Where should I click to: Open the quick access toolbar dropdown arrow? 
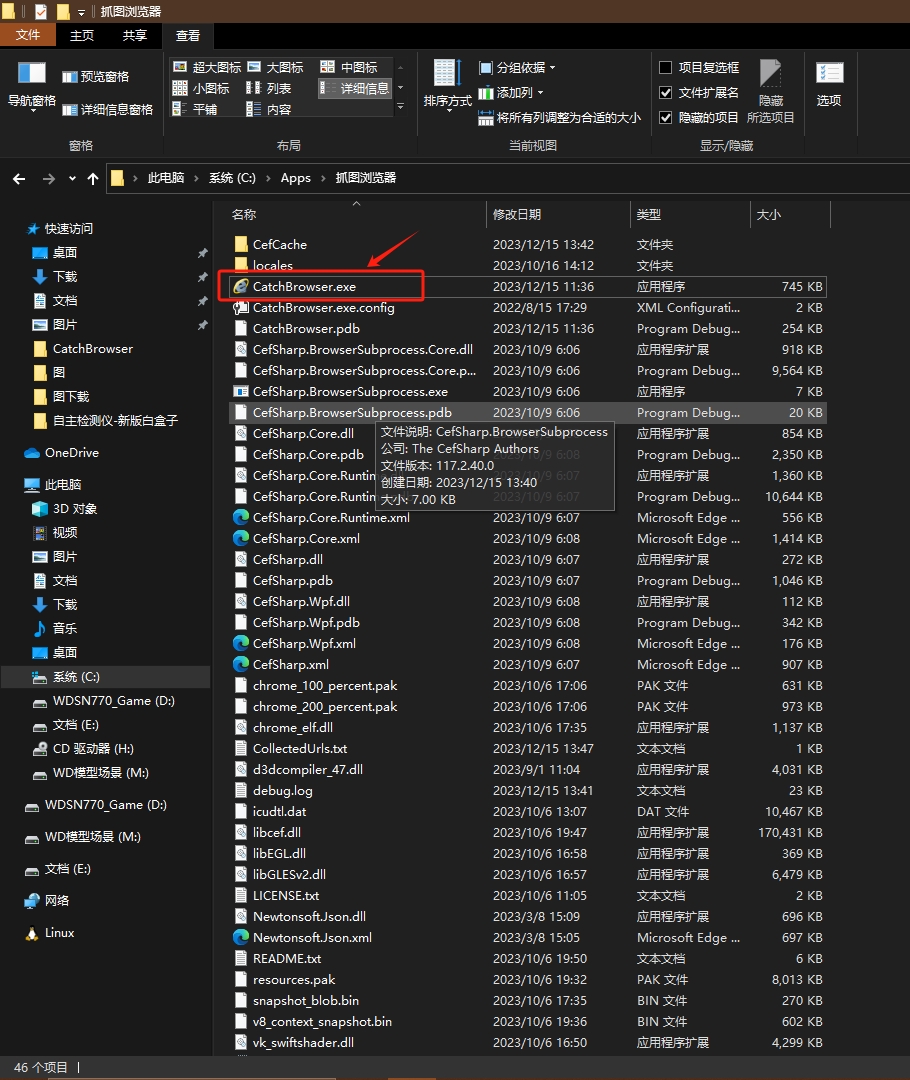81,12
